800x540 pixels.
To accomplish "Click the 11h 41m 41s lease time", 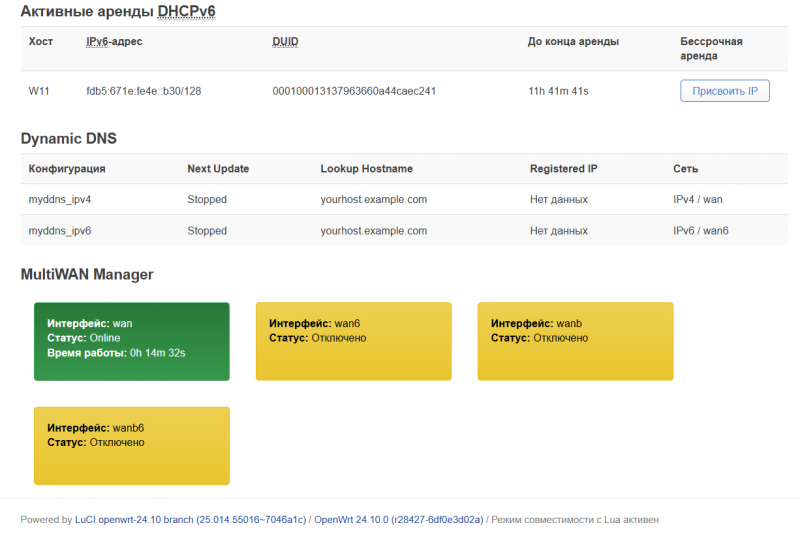I will [x=558, y=91].
